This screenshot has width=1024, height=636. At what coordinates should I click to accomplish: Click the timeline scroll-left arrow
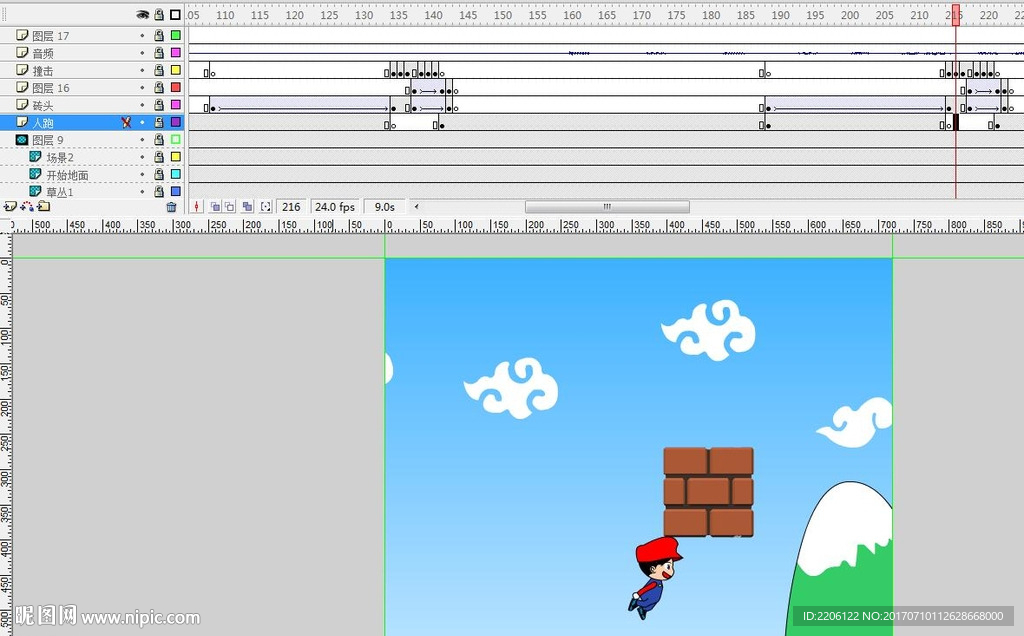click(x=416, y=206)
